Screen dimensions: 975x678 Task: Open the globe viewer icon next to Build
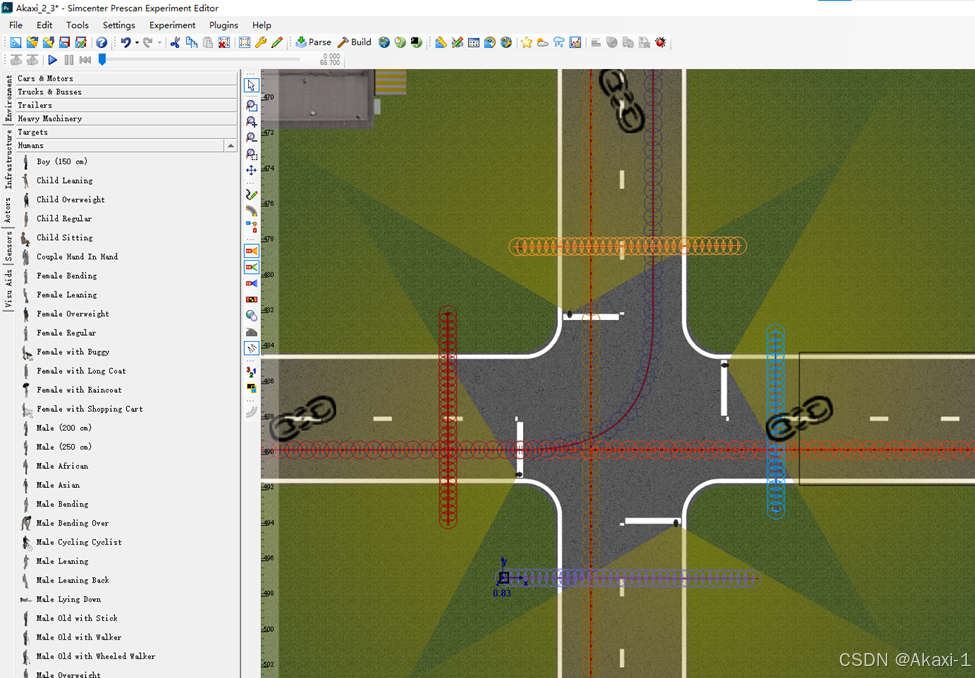point(384,42)
